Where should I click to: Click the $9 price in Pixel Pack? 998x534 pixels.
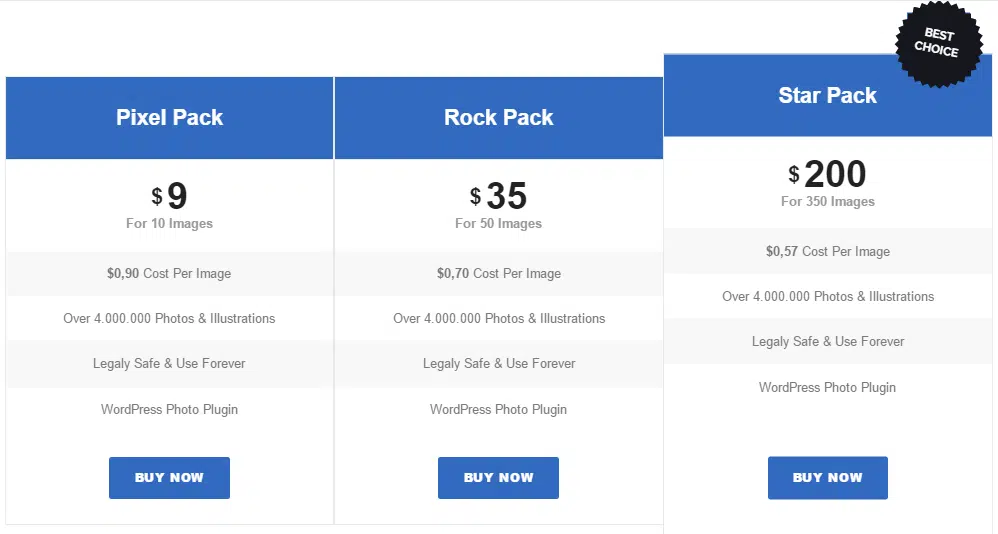click(x=169, y=195)
